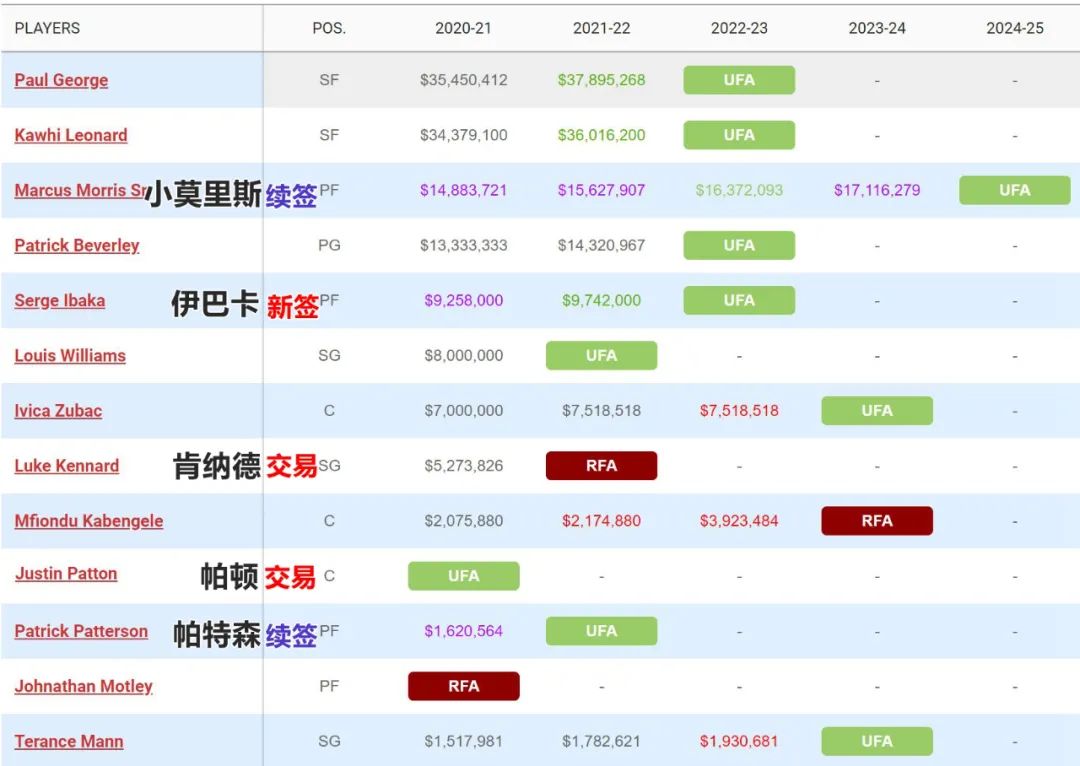This screenshot has height=766, width=1080.
Task: Click Justin Patton's 2020-21 UFA badge
Action: pos(464,576)
